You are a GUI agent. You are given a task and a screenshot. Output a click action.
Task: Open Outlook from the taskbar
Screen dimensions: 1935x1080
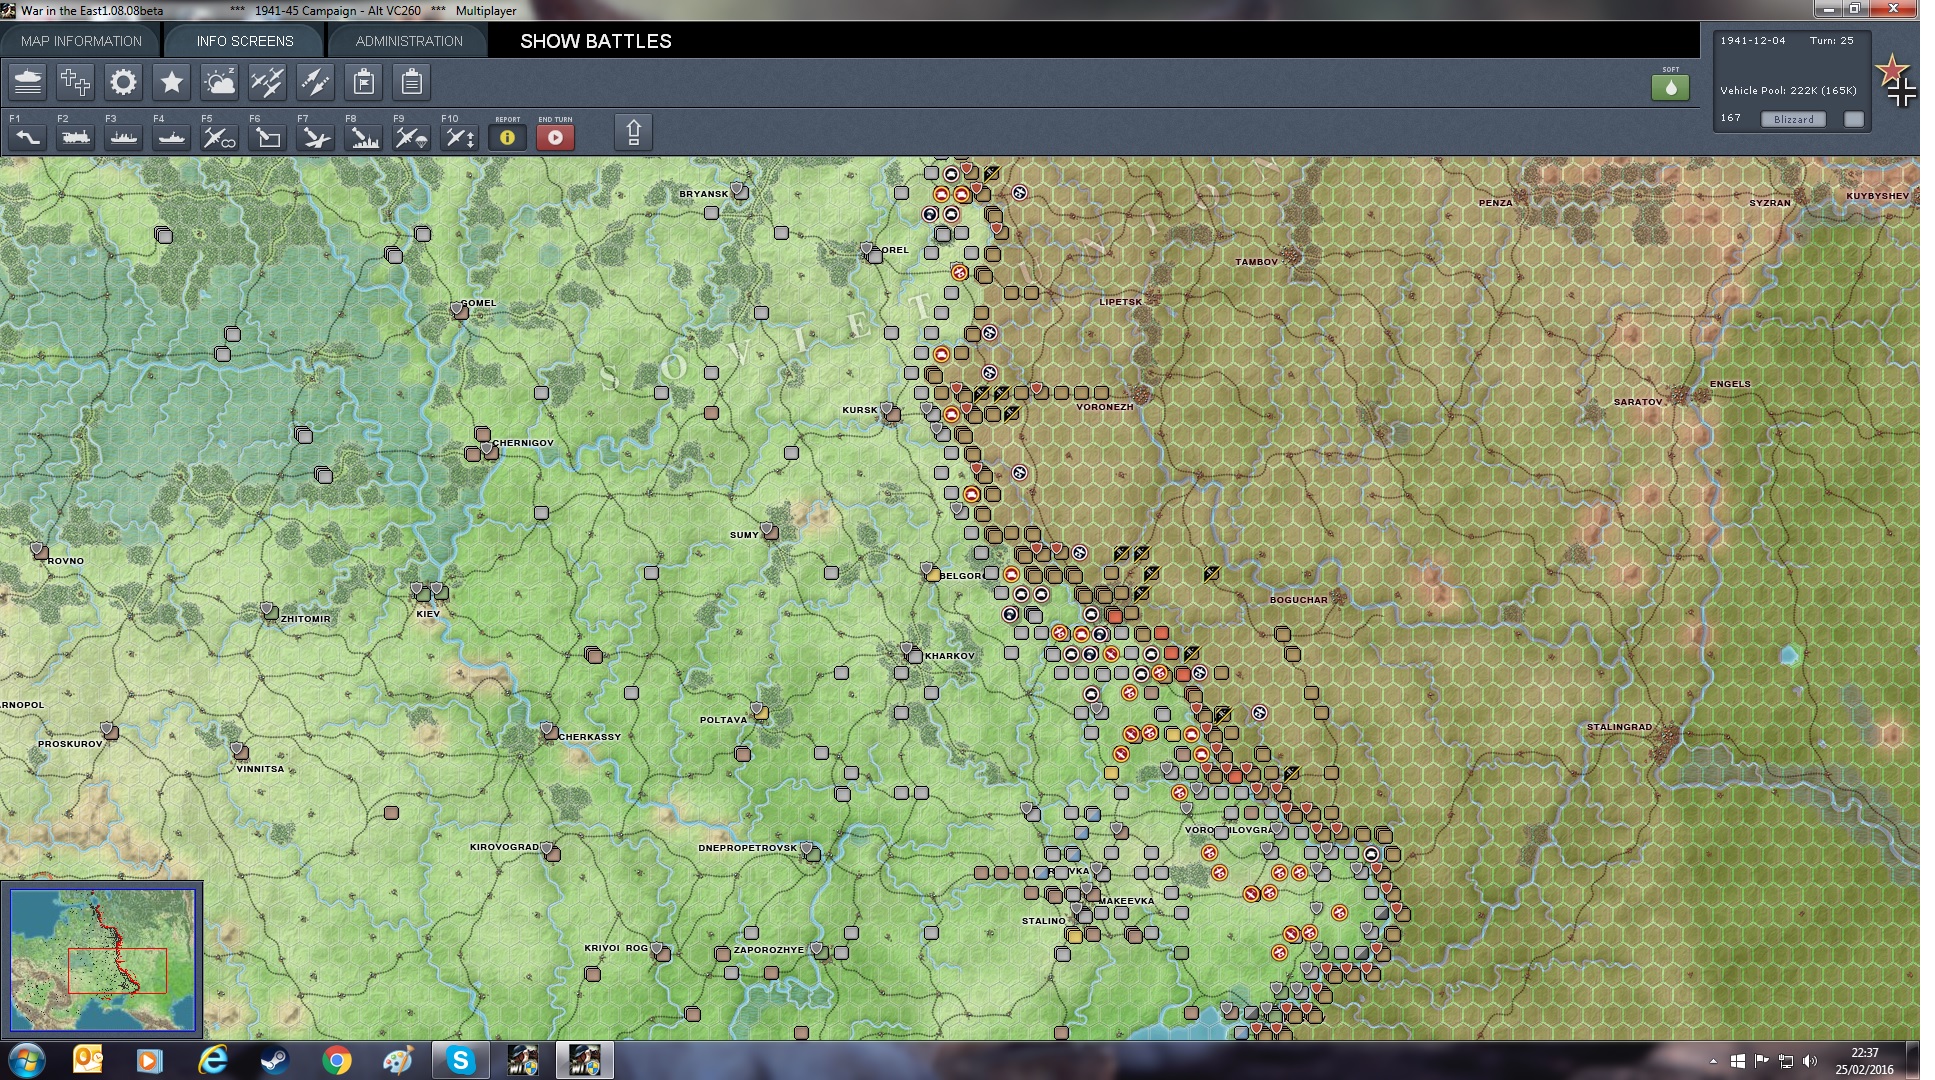pos(88,1060)
